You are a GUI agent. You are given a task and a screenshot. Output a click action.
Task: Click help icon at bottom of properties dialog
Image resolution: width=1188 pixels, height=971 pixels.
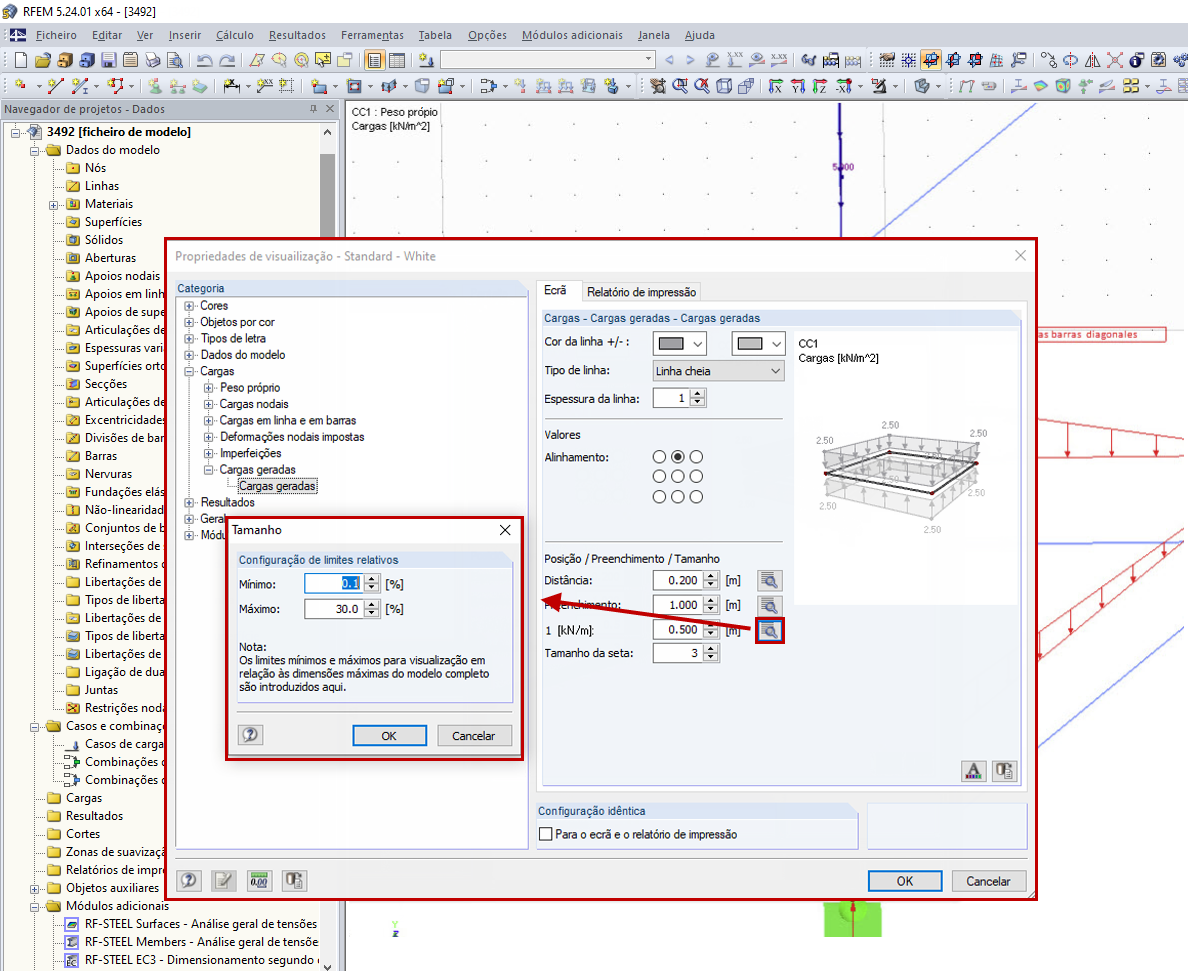[189, 880]
